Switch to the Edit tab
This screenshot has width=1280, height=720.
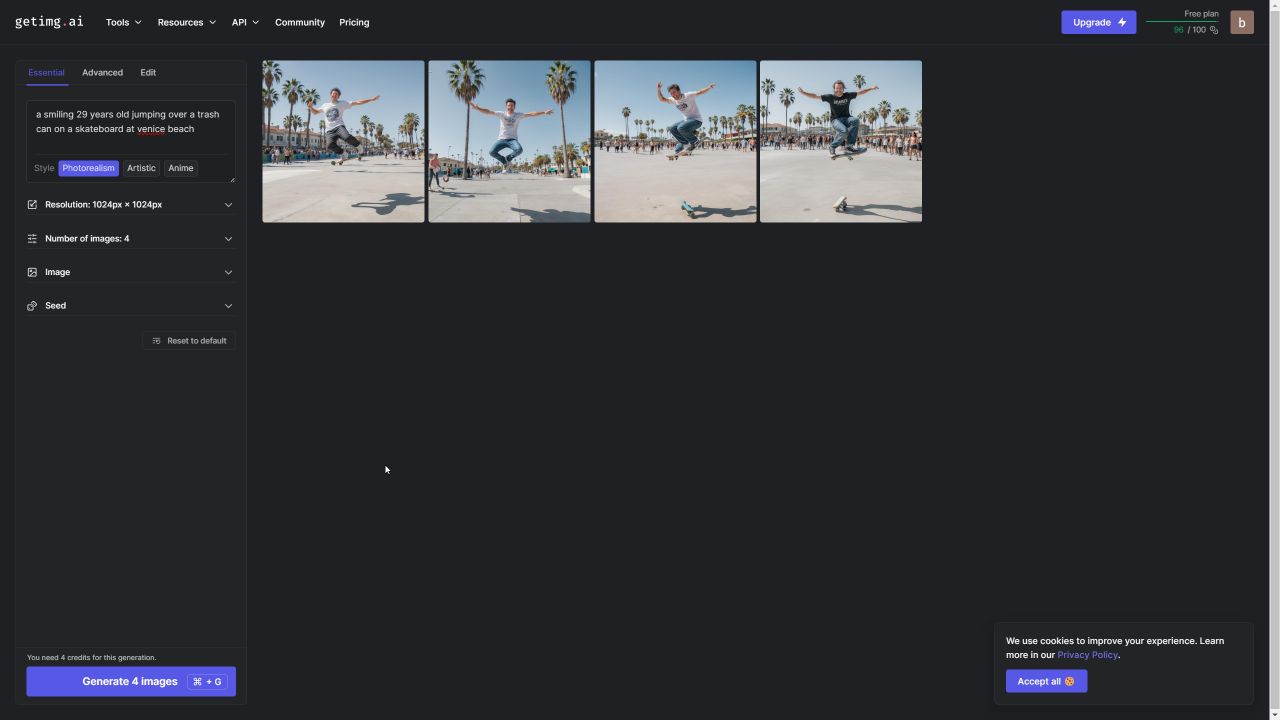(x=148, y=73)
